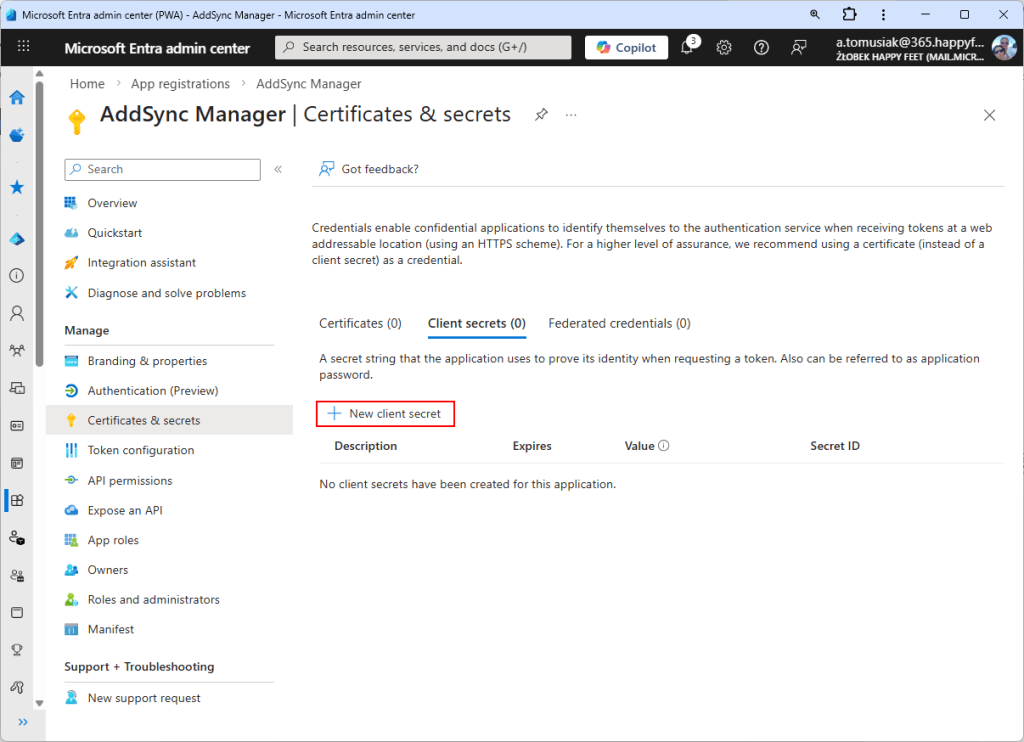Pin the Certificates & secrets blade
This screenshot has height=742, width=1024.
coord(541,115)
